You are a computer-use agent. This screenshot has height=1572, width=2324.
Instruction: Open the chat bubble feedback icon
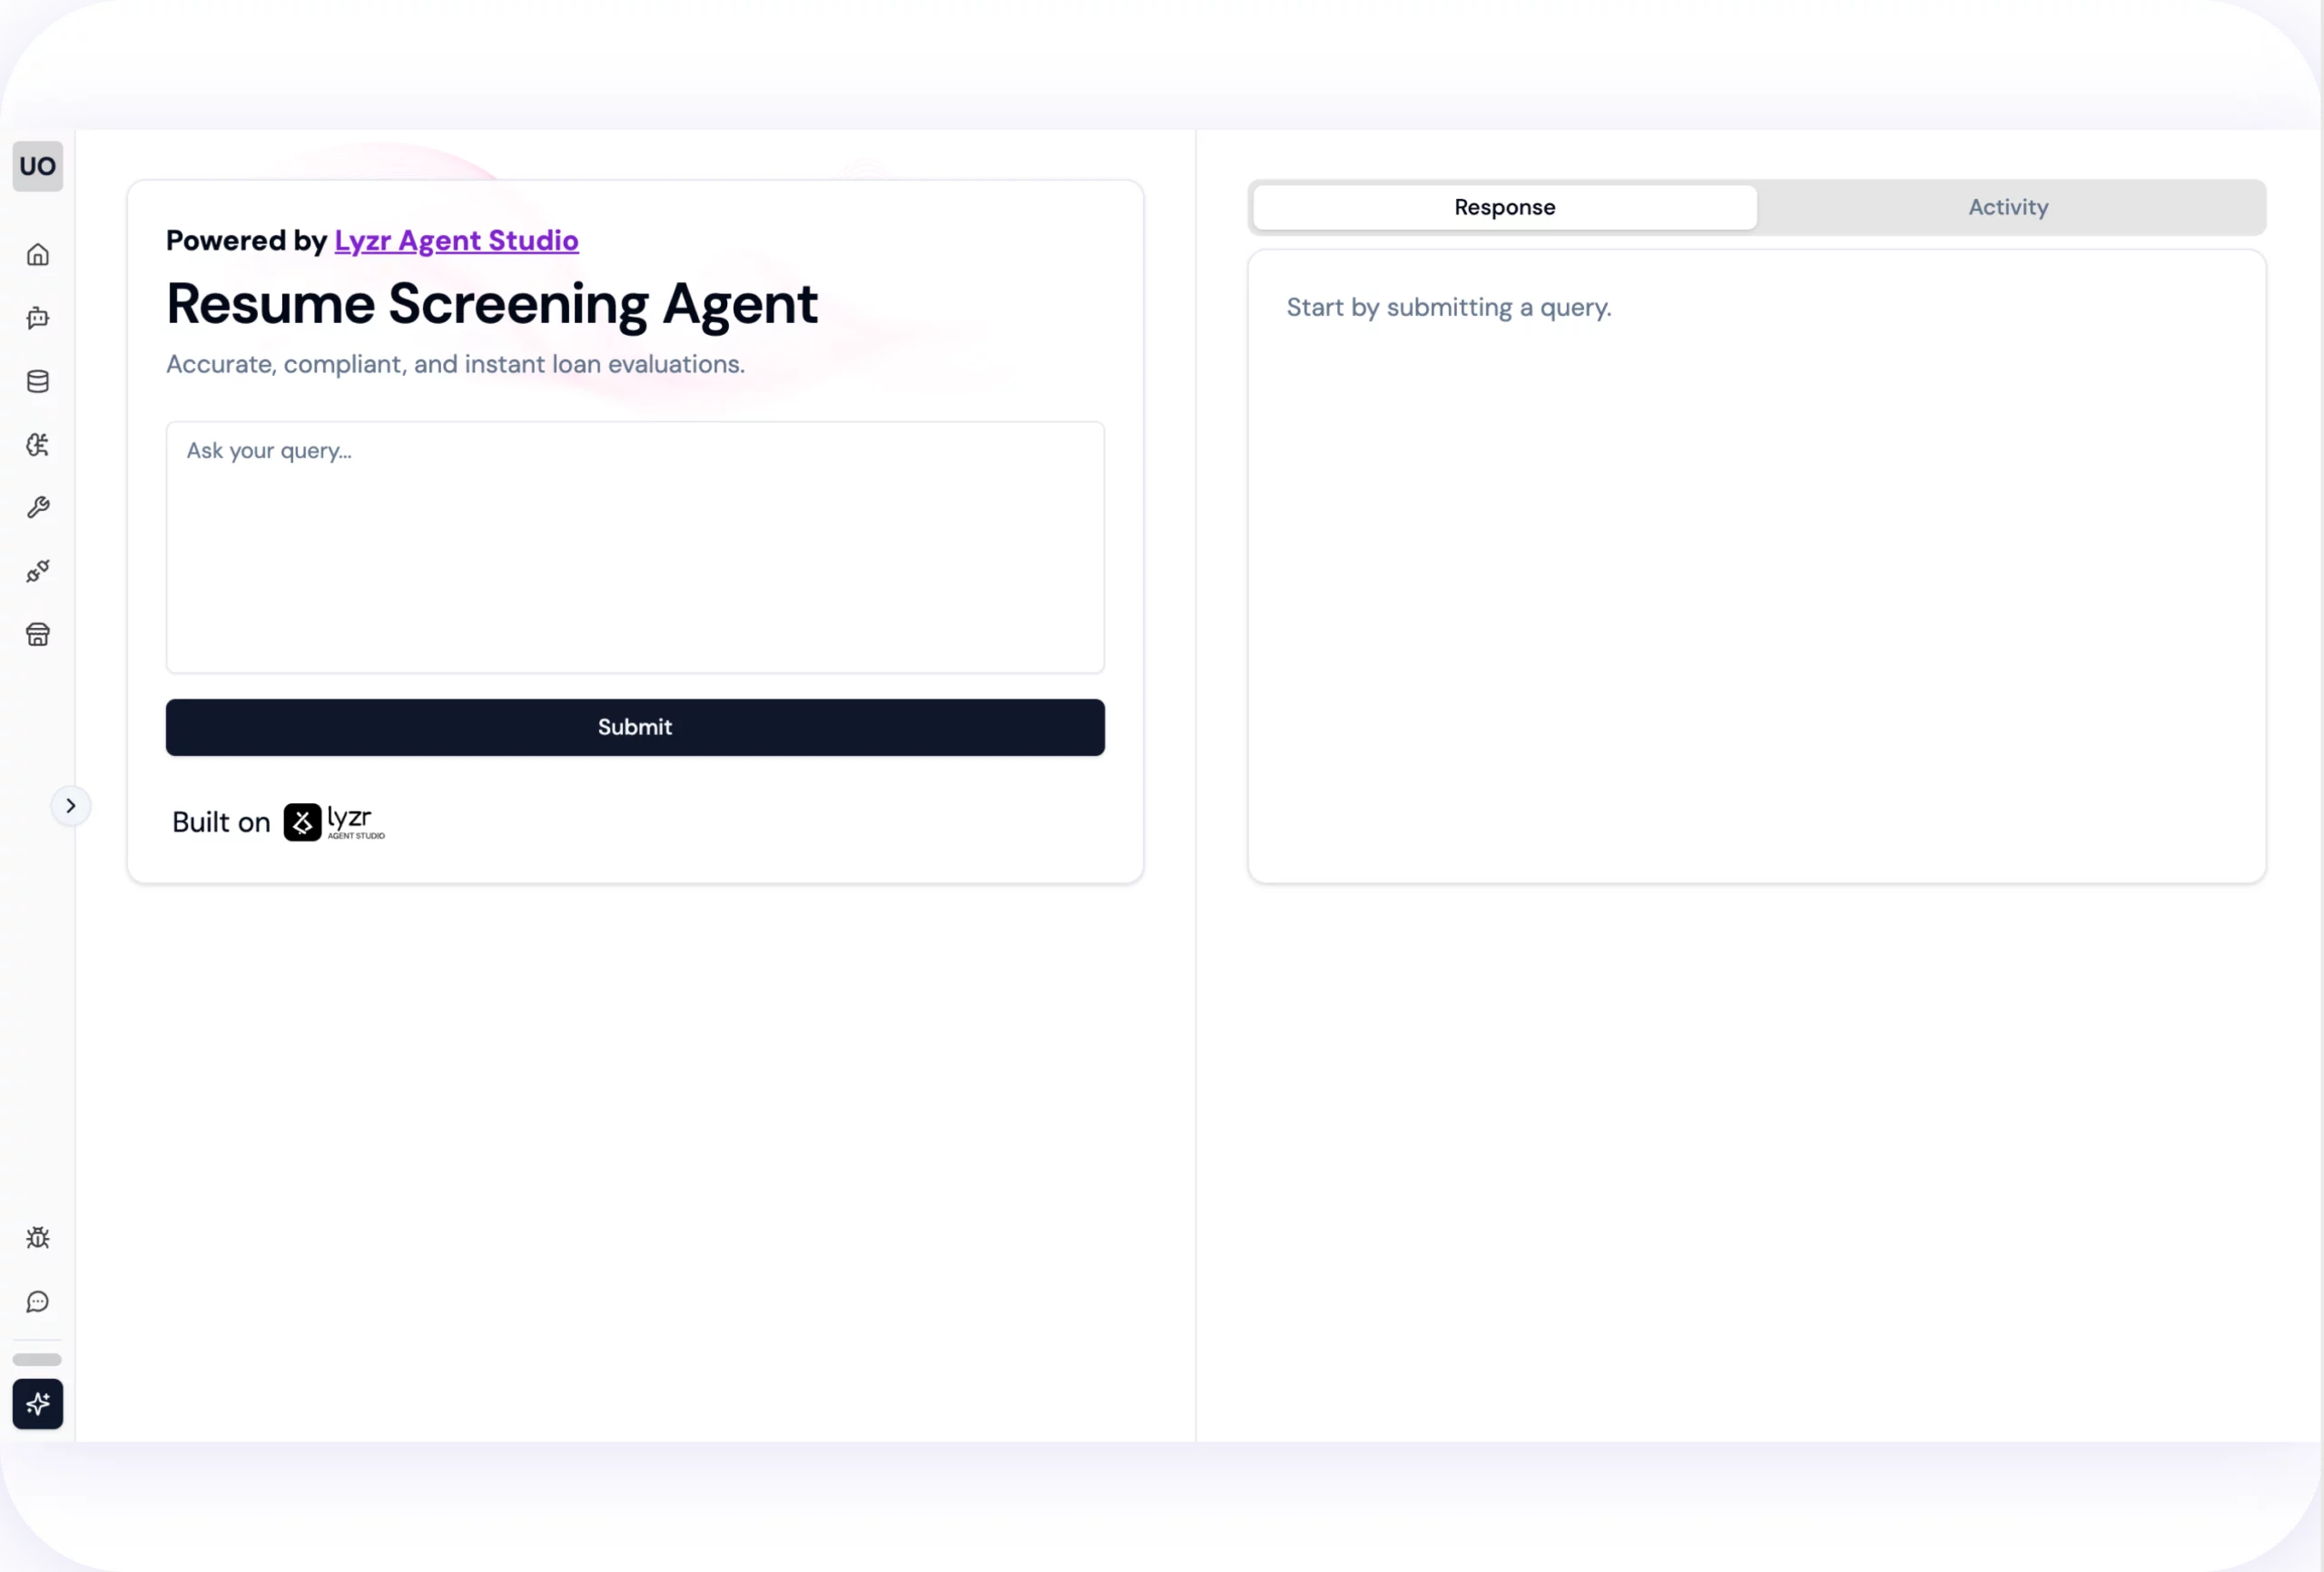click(38, 1301)
